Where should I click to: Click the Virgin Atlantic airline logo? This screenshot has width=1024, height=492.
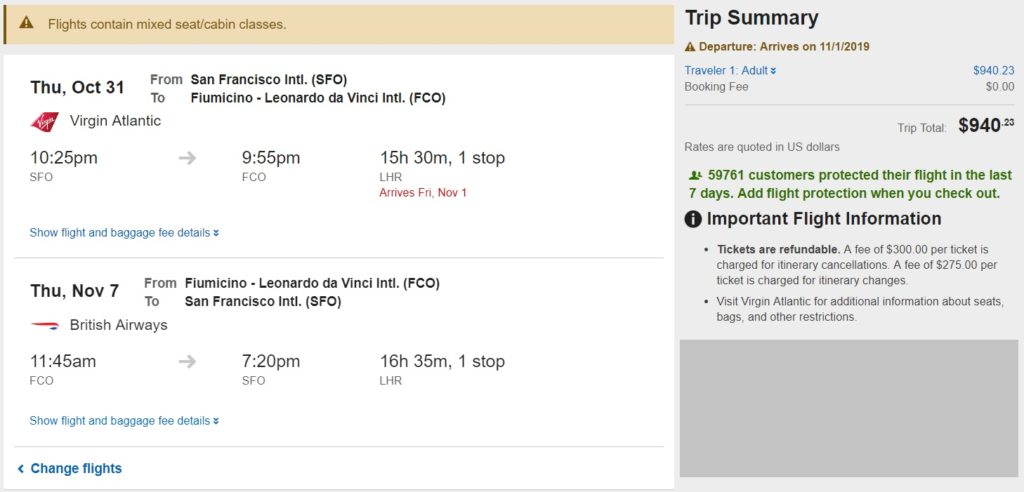pos(44,122)
